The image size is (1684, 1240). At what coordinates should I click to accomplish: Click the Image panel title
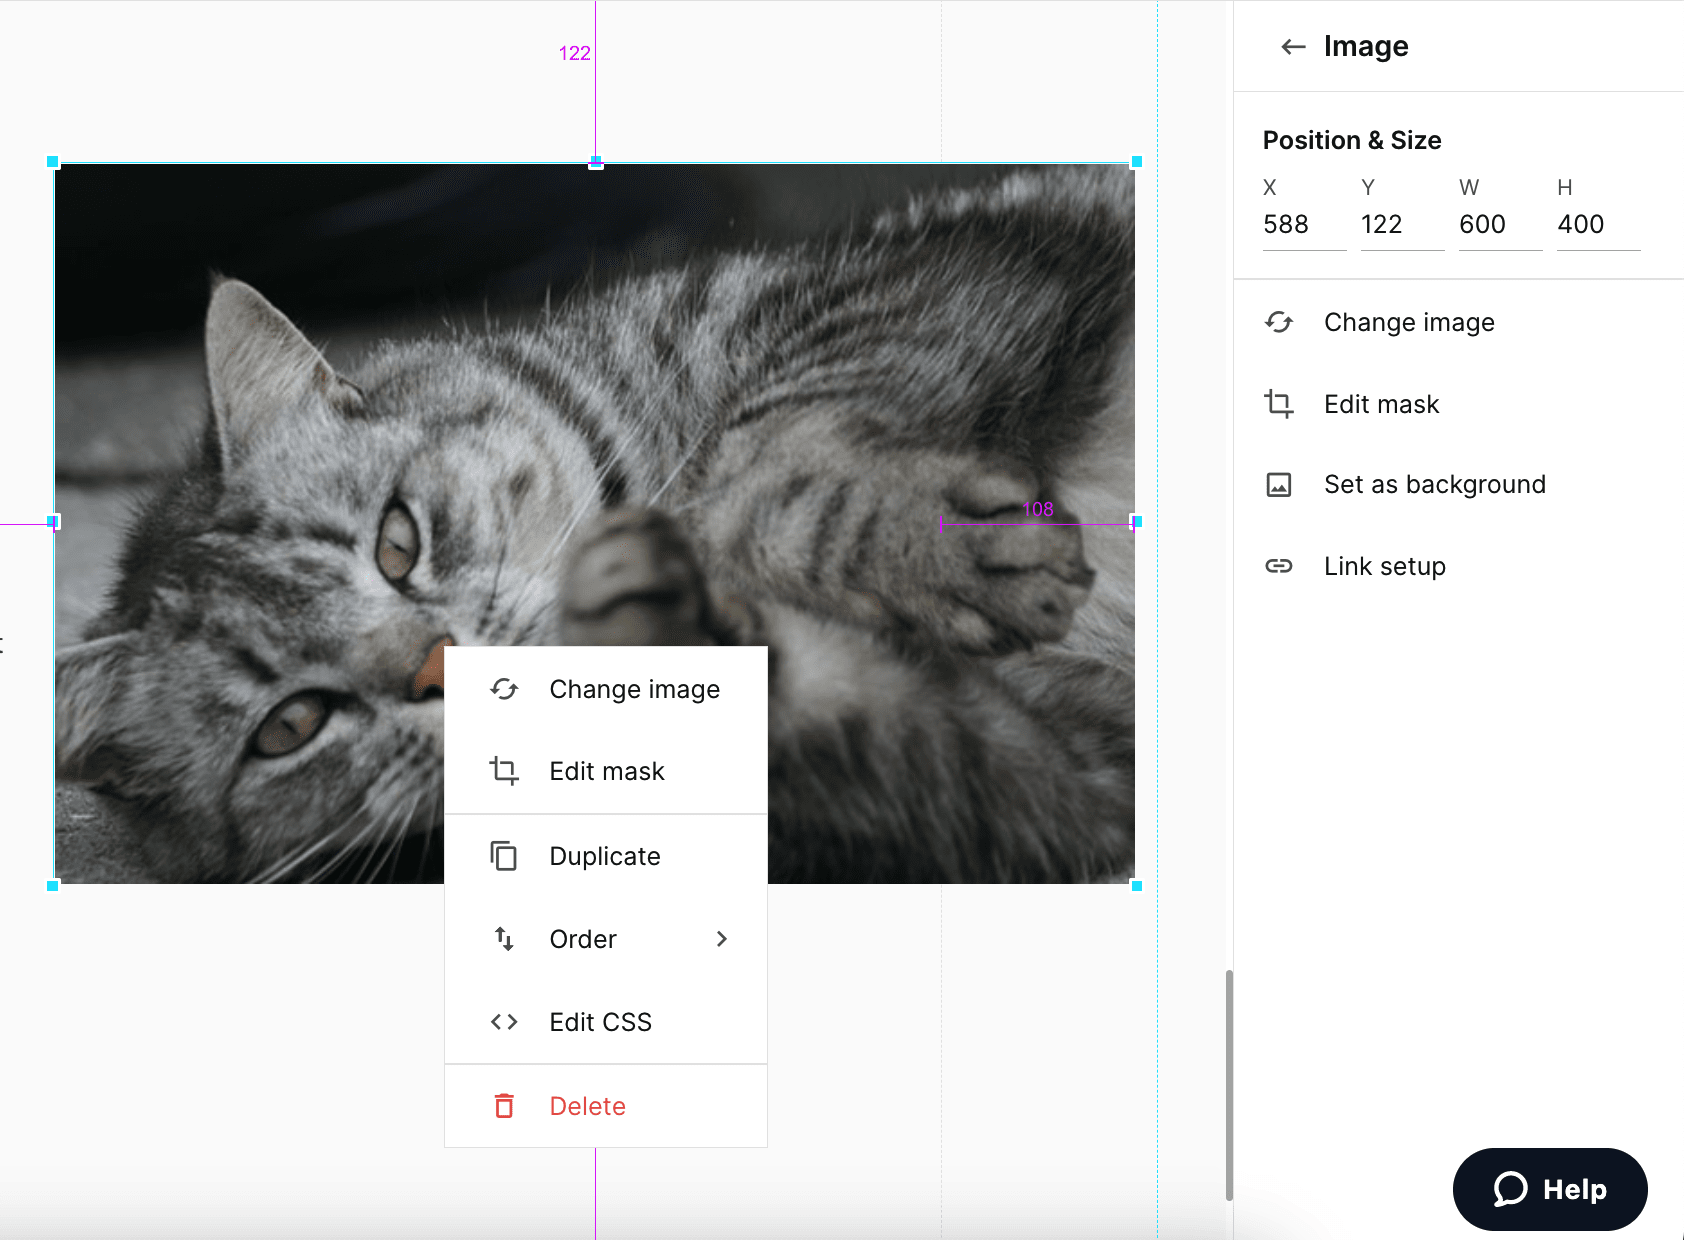pyautogui.click(x=1366, y=46)
